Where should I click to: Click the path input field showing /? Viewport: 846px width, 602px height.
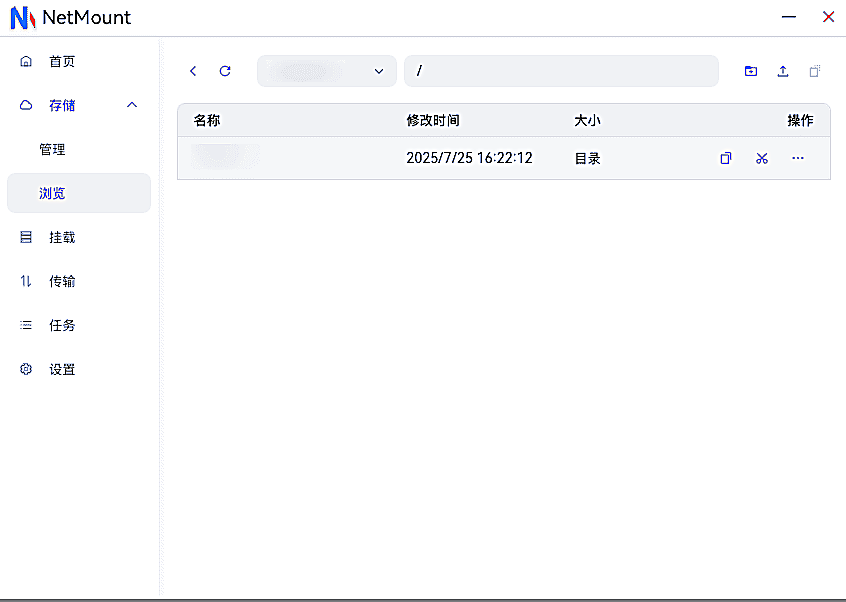click(x=561, y=71)
